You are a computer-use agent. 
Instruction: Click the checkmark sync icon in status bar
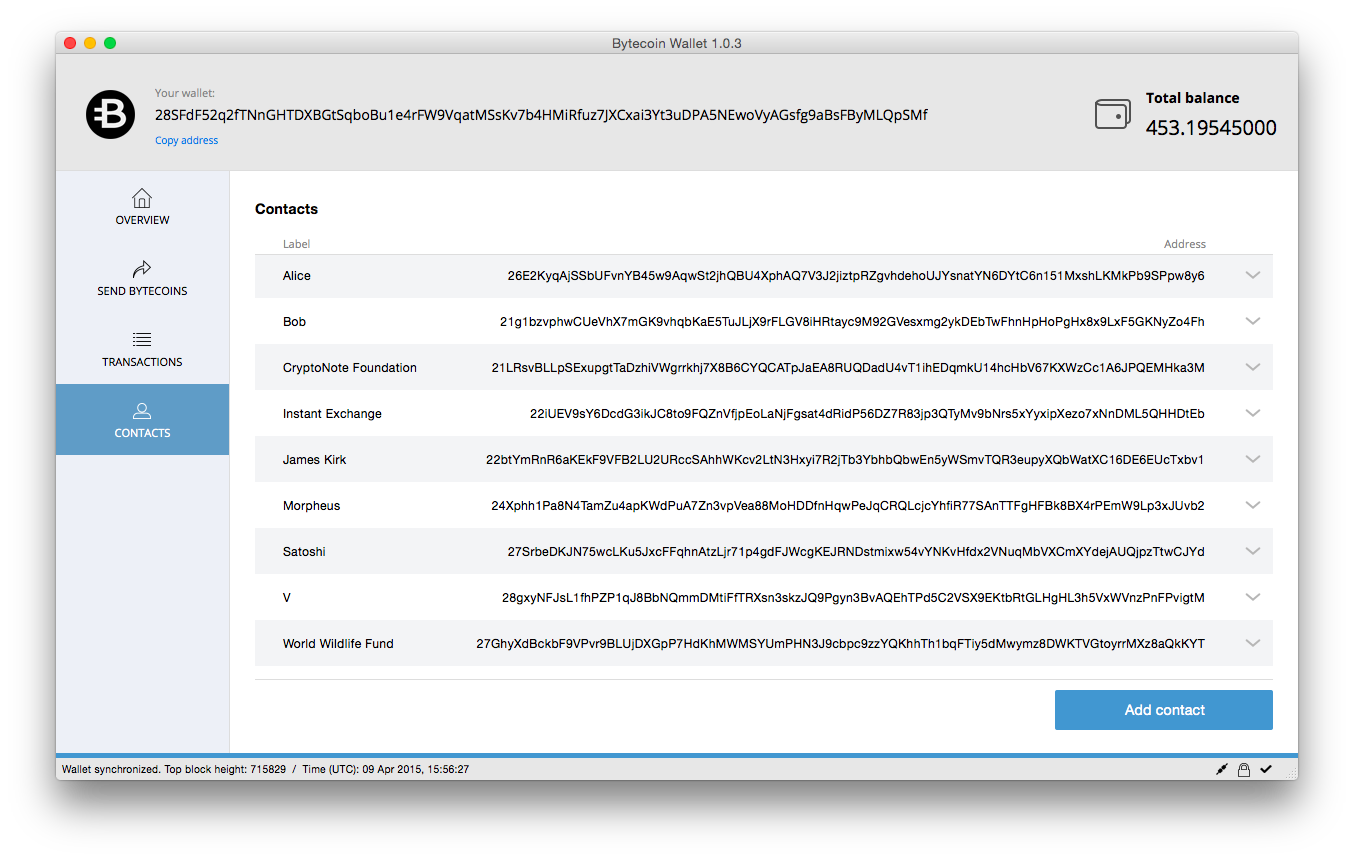click(x=1266, y=769)
